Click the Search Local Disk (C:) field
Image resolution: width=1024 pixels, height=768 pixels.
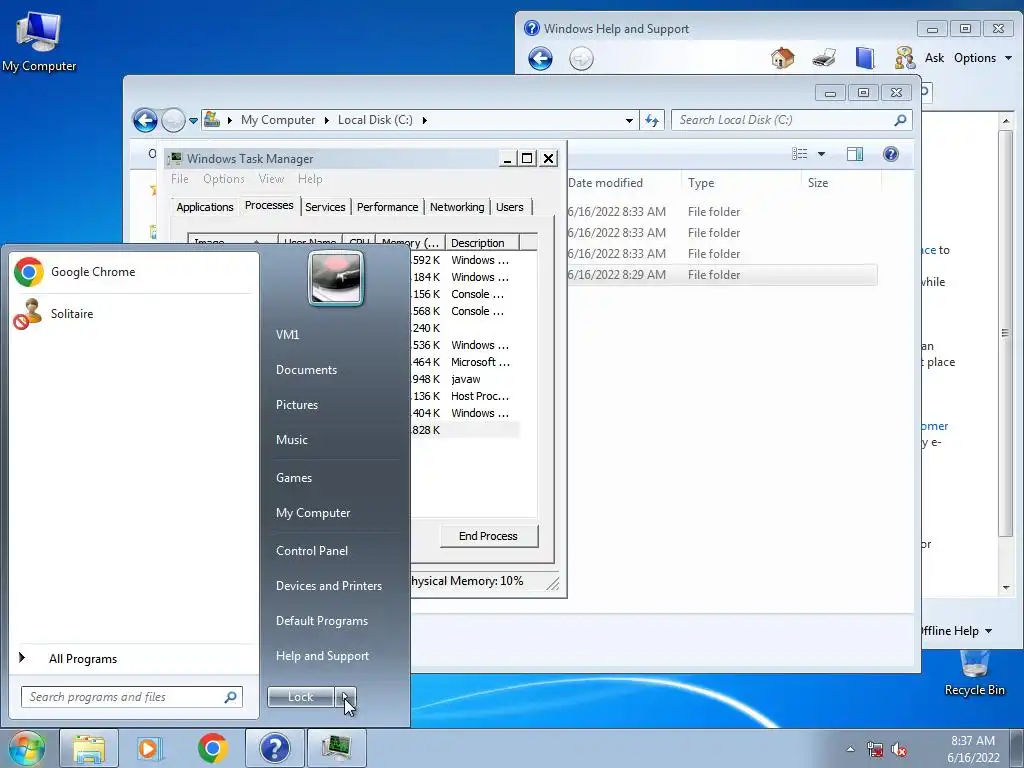click(792, 120)
